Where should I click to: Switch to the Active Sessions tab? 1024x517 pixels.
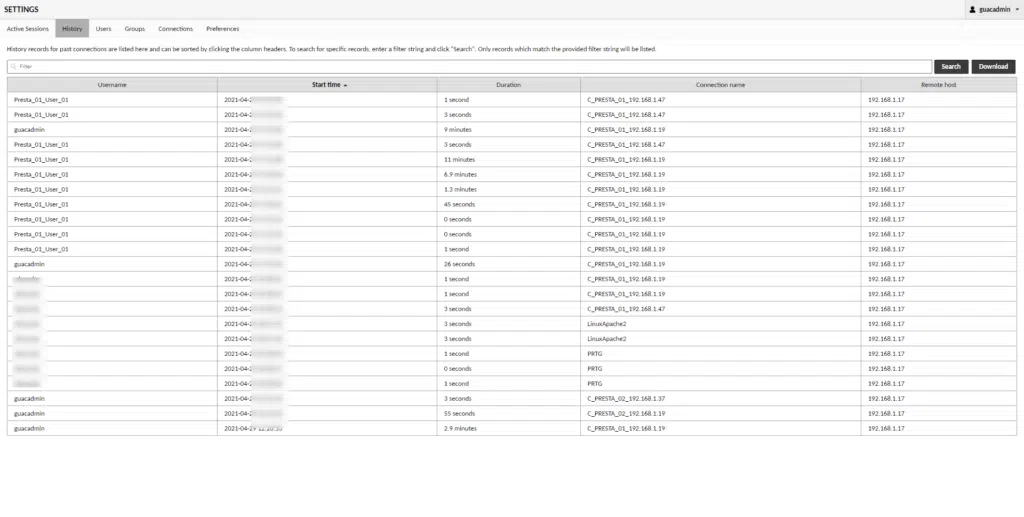pyautogui.click(x=27, y=29)
